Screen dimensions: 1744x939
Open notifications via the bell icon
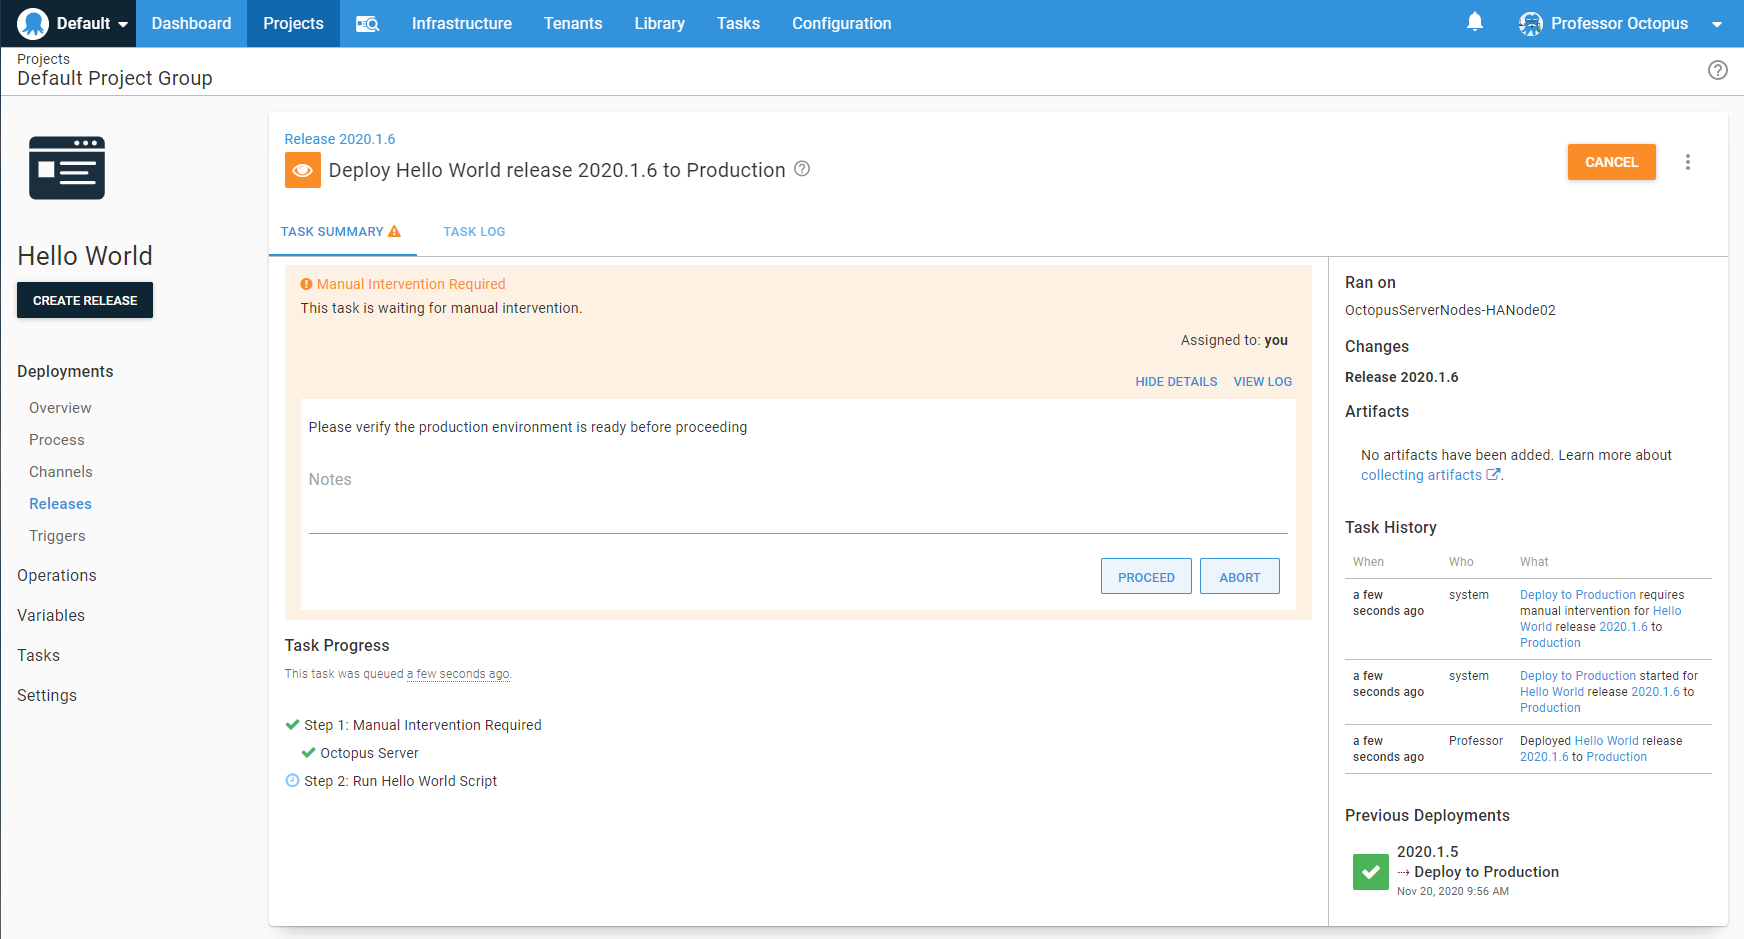(x=1474, y=23)
